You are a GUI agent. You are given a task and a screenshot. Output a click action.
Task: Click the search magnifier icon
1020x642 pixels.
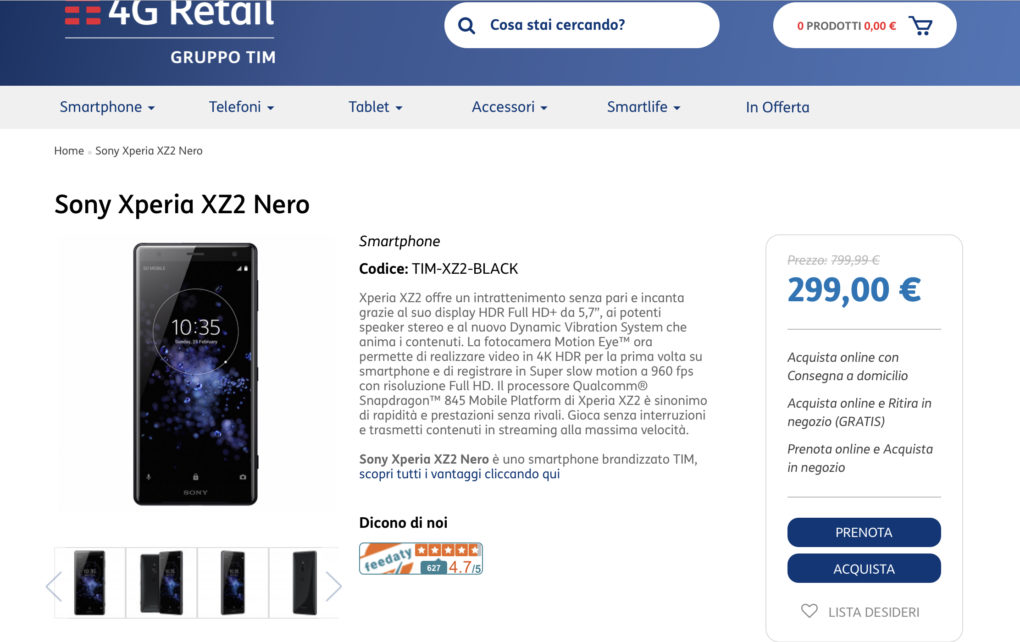466,25
